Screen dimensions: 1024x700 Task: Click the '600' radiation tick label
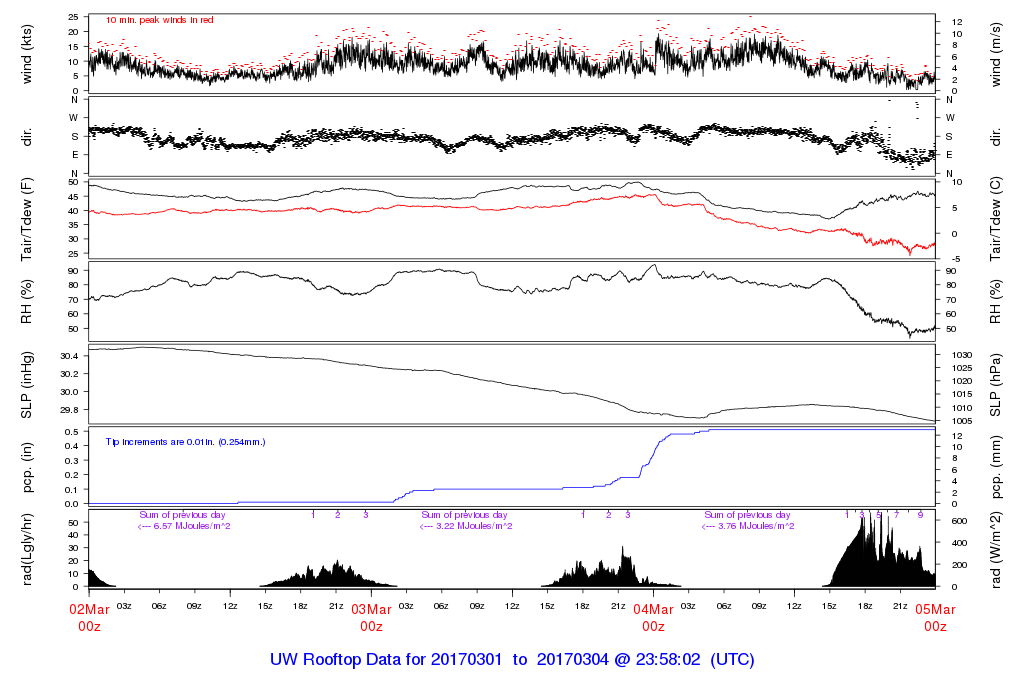pos(959,521)
